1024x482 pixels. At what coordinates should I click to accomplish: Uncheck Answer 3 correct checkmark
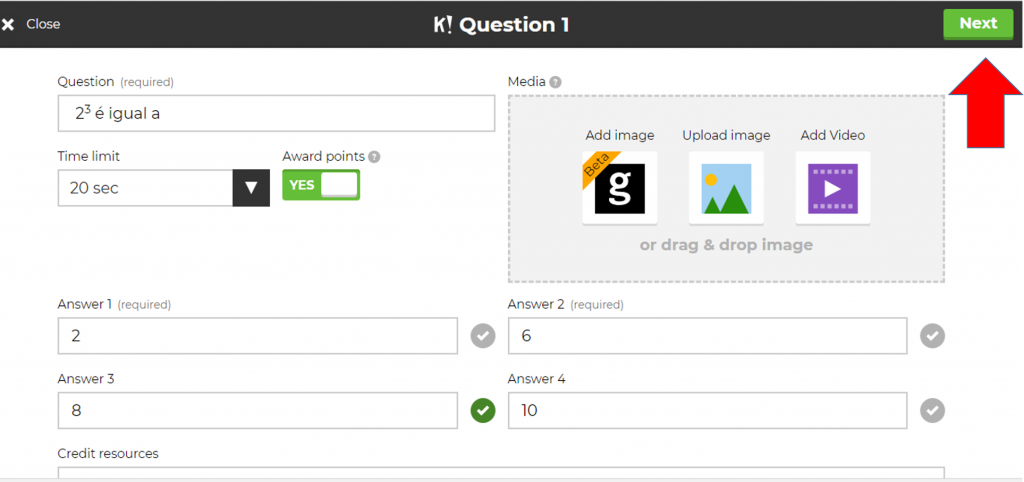(483, 410)
